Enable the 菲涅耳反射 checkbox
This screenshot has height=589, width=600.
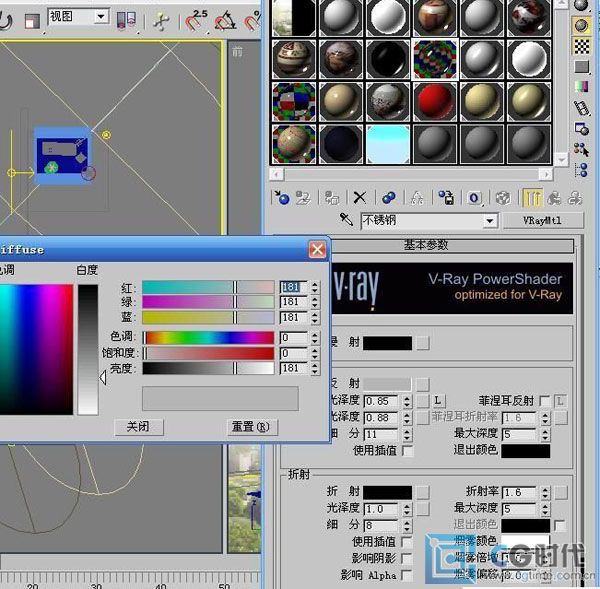544,401
